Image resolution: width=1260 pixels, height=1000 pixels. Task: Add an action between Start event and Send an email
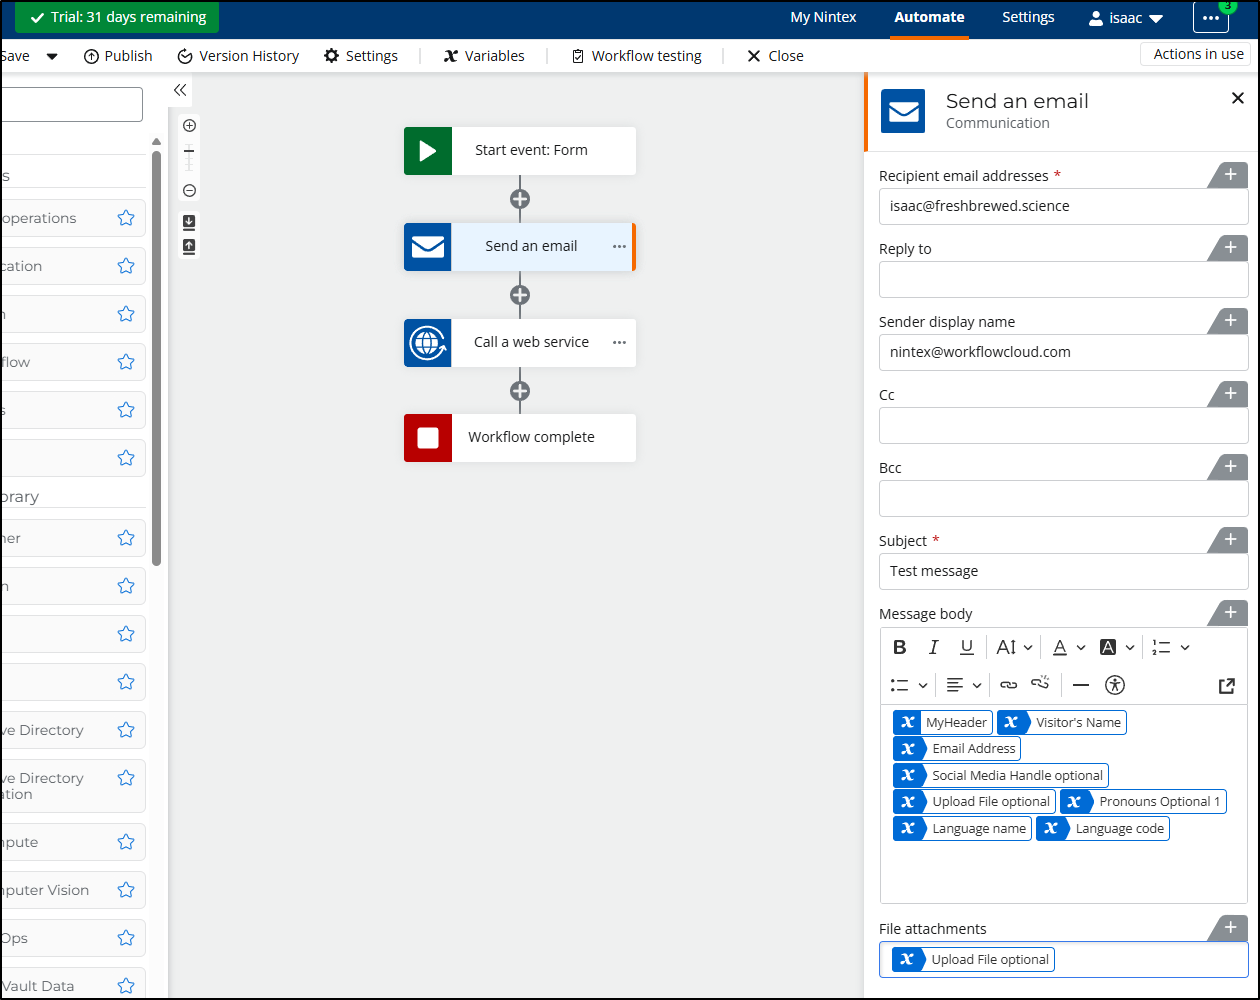[520, 199]
